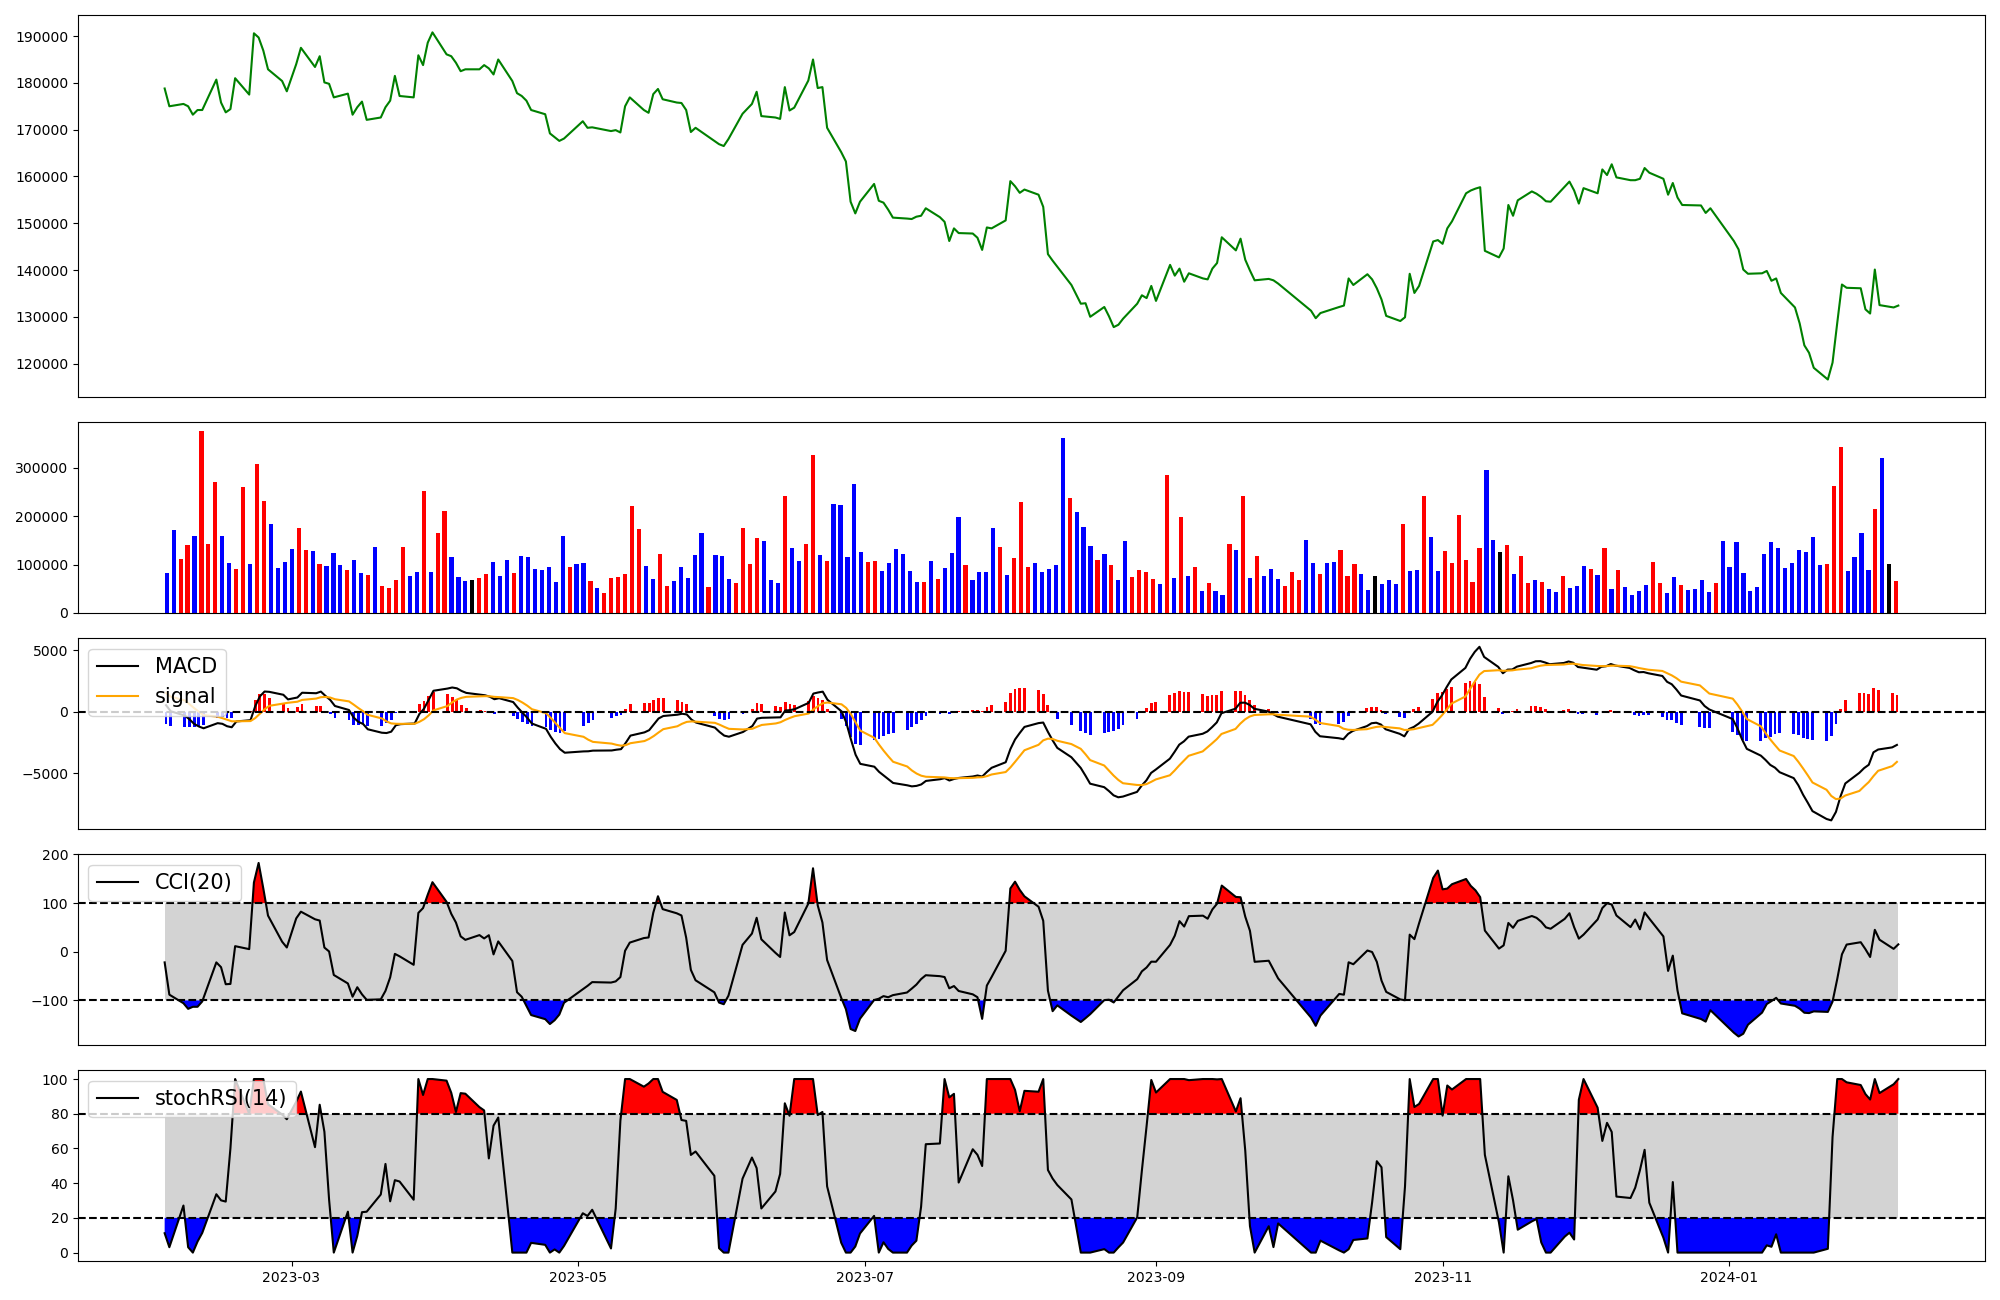This screenshot has width=2000, height=1300.
Task: Click the 2023-09 date tick label
Action: coord(1156,1277)
